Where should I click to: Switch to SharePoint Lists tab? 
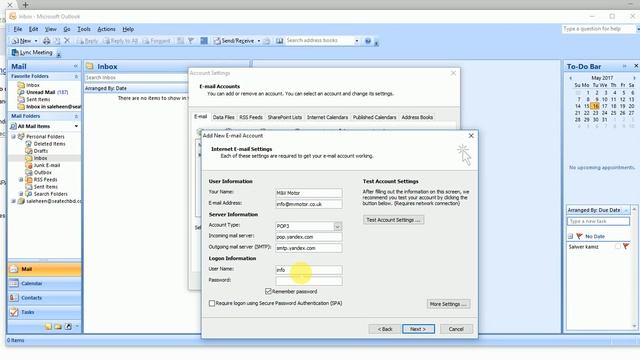(285, 117)
